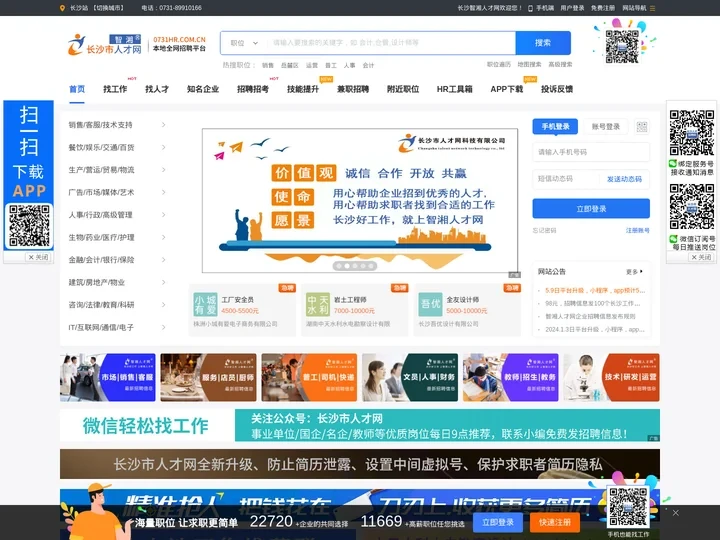This screenshot has width=720, height=540.
Task: Close the right WeChat QR floating panel
Action: point(701,257)
